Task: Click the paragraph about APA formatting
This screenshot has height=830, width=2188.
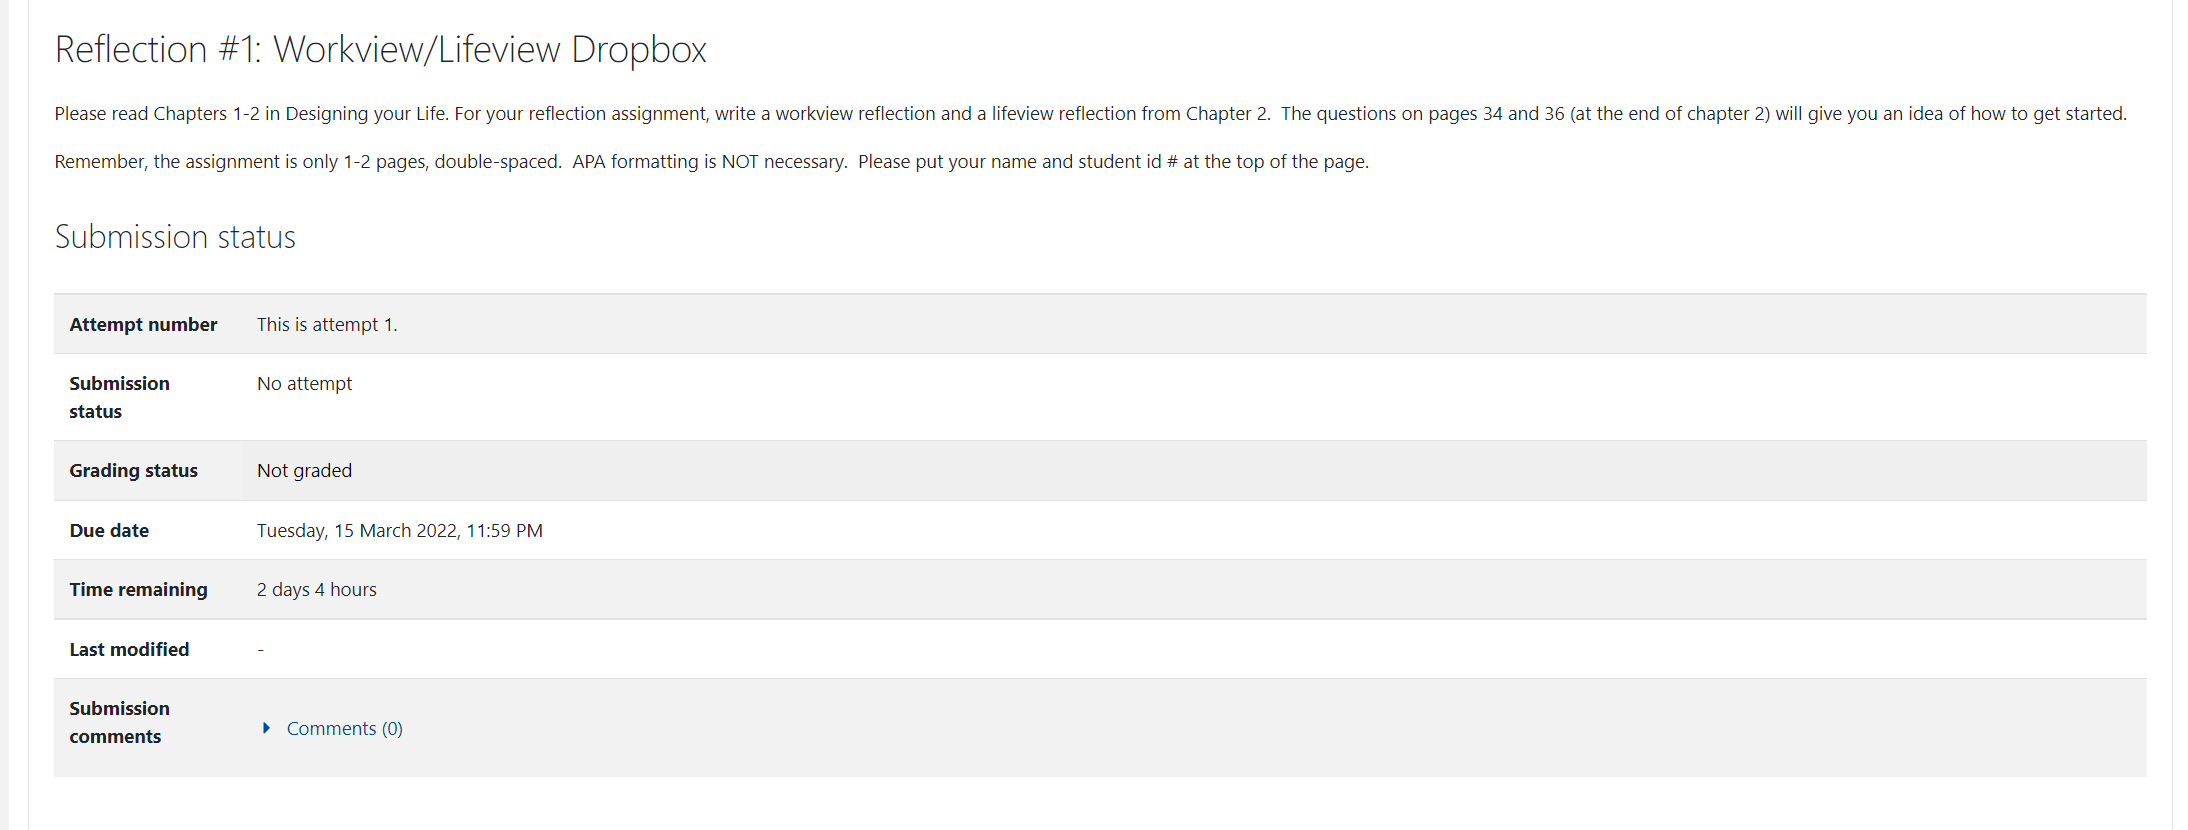Action: 712,161
